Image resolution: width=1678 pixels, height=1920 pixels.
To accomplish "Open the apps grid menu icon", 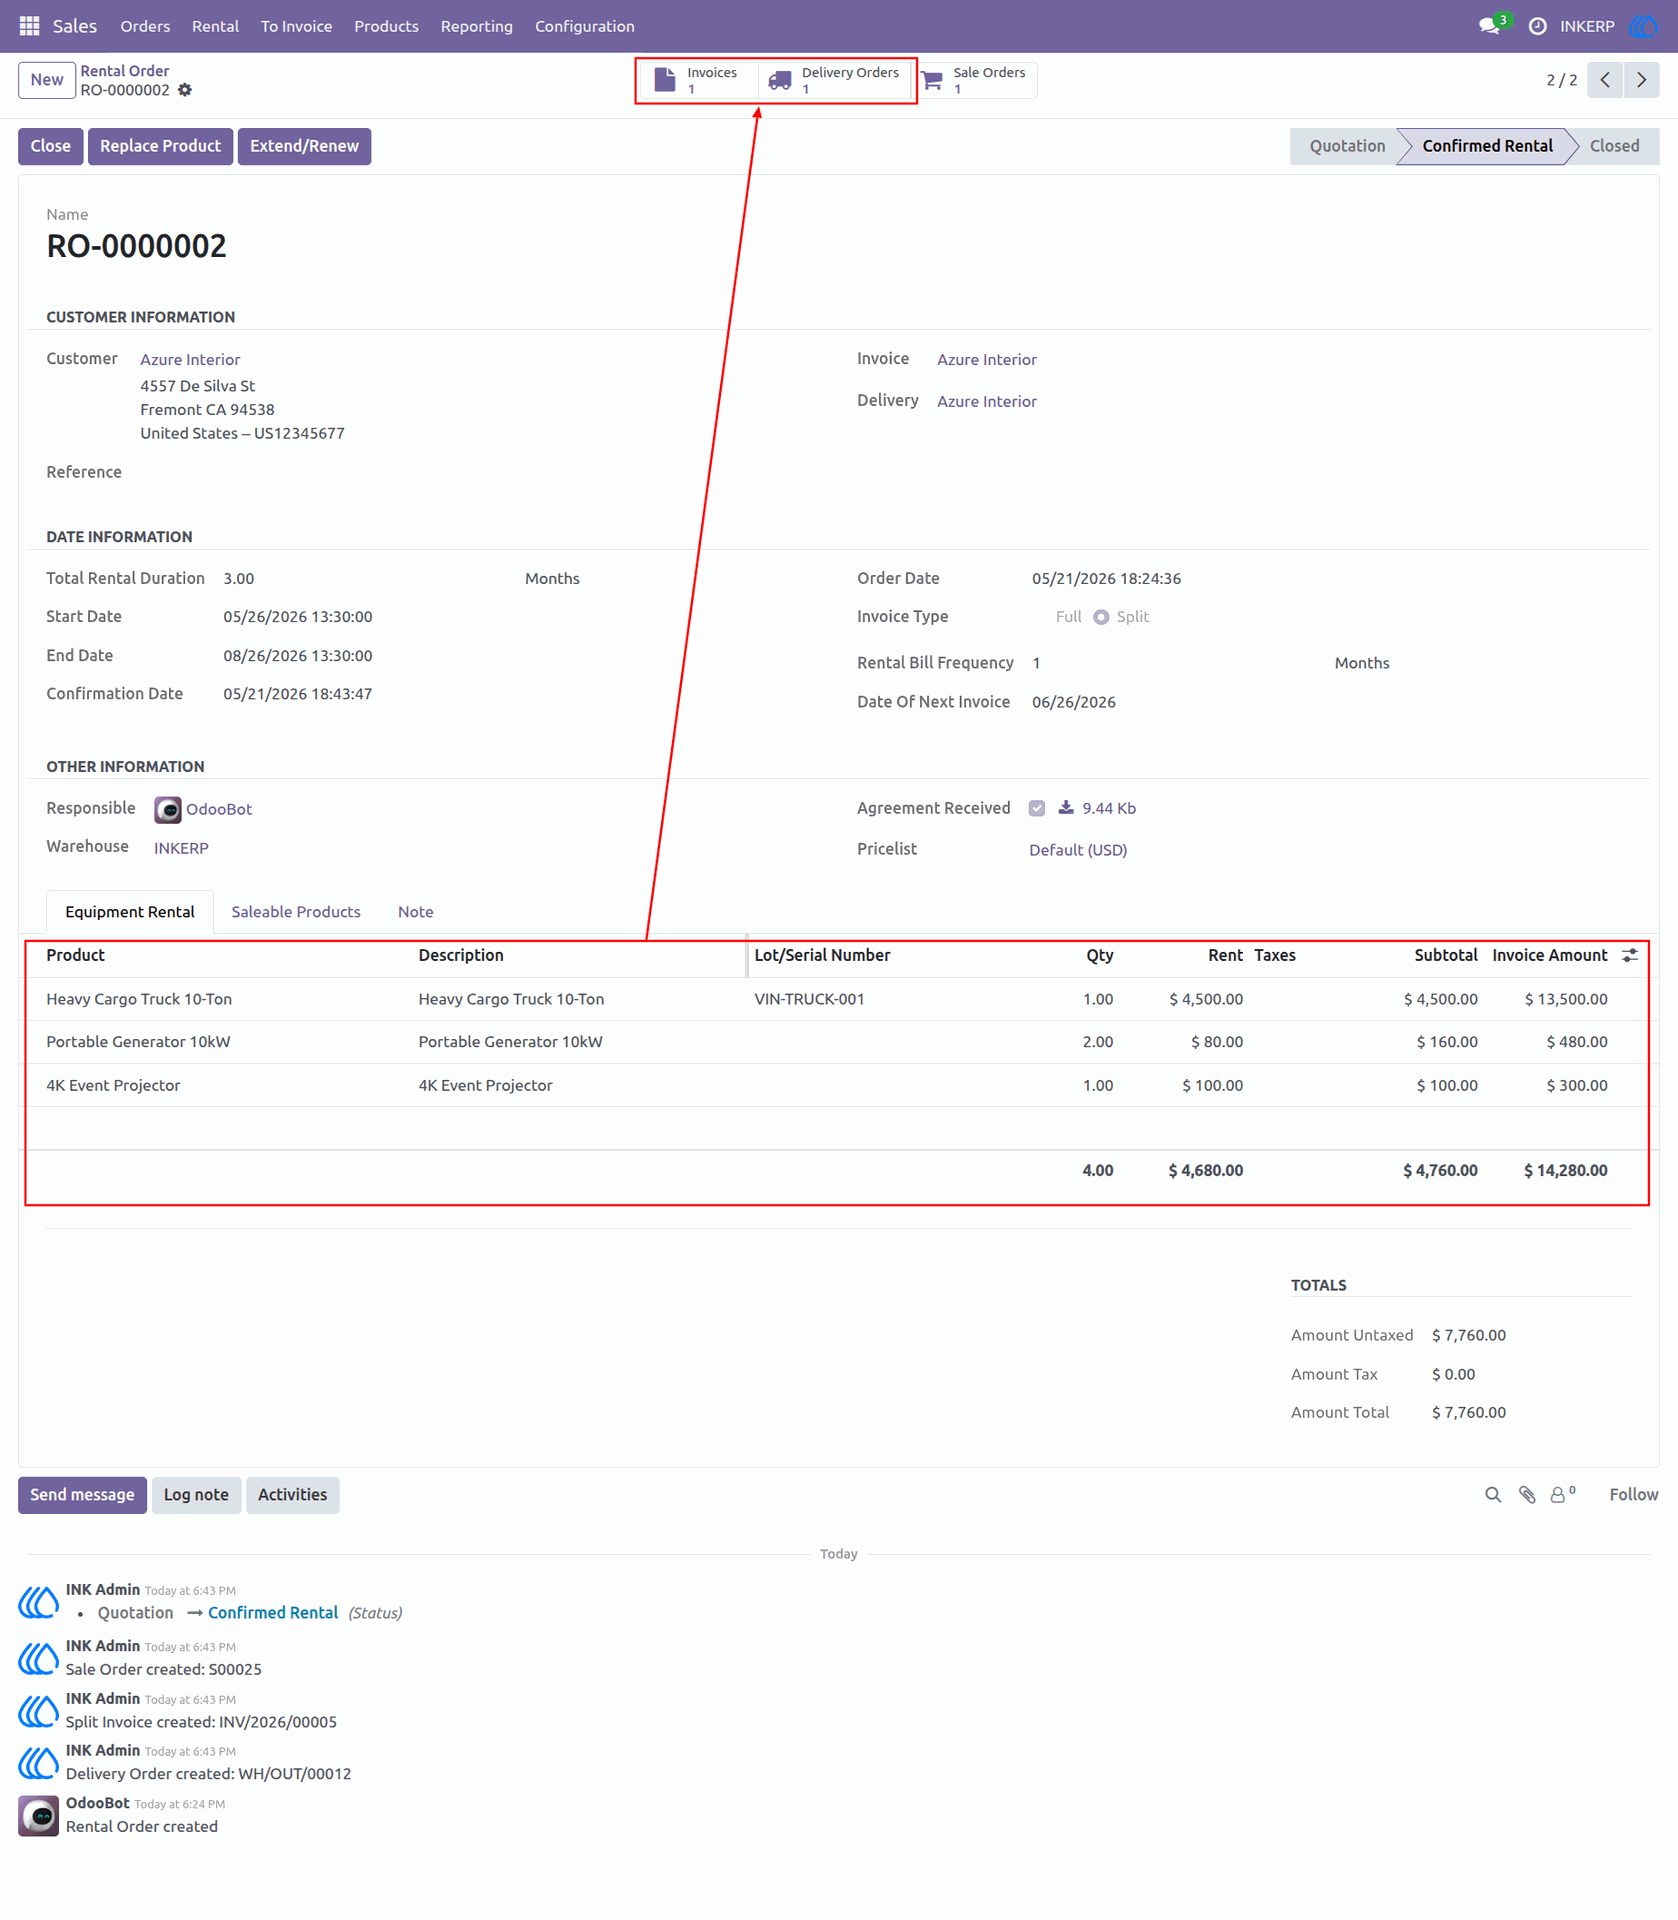I will pyautogui.click(x=29, y=26).
